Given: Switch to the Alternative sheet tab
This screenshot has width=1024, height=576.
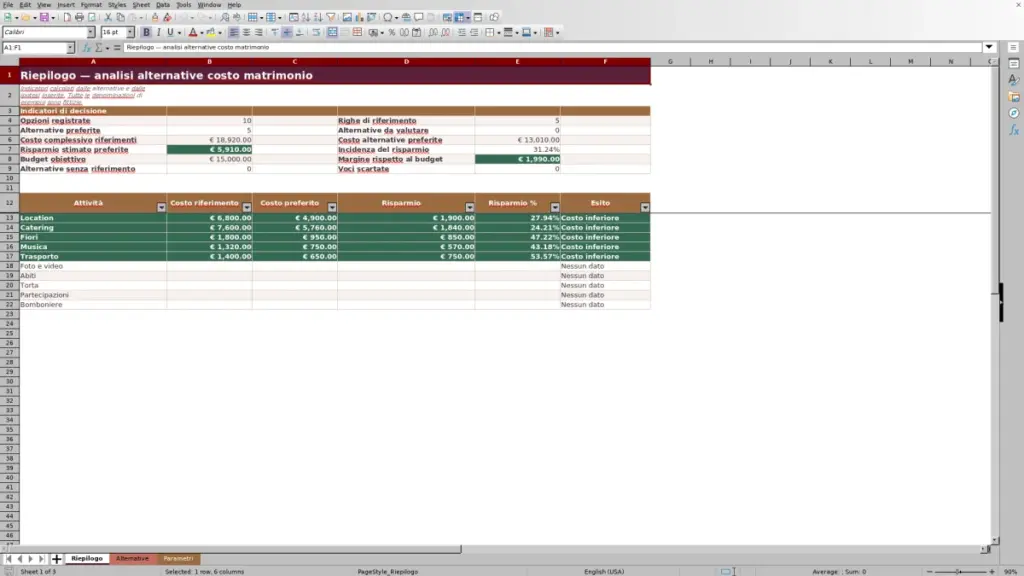Looking at the screenshot, I should pos(133,559).
